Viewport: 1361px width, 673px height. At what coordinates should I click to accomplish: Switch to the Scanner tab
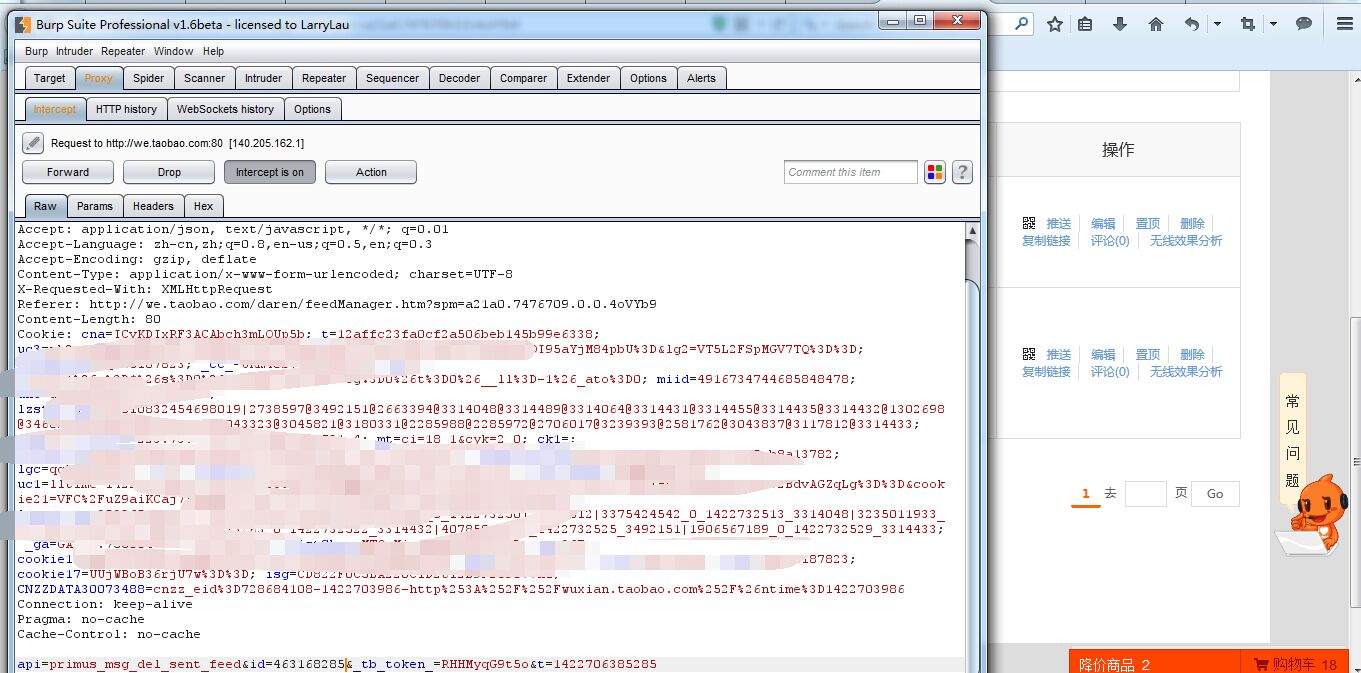pyautogui.click(x=205, y=78)
